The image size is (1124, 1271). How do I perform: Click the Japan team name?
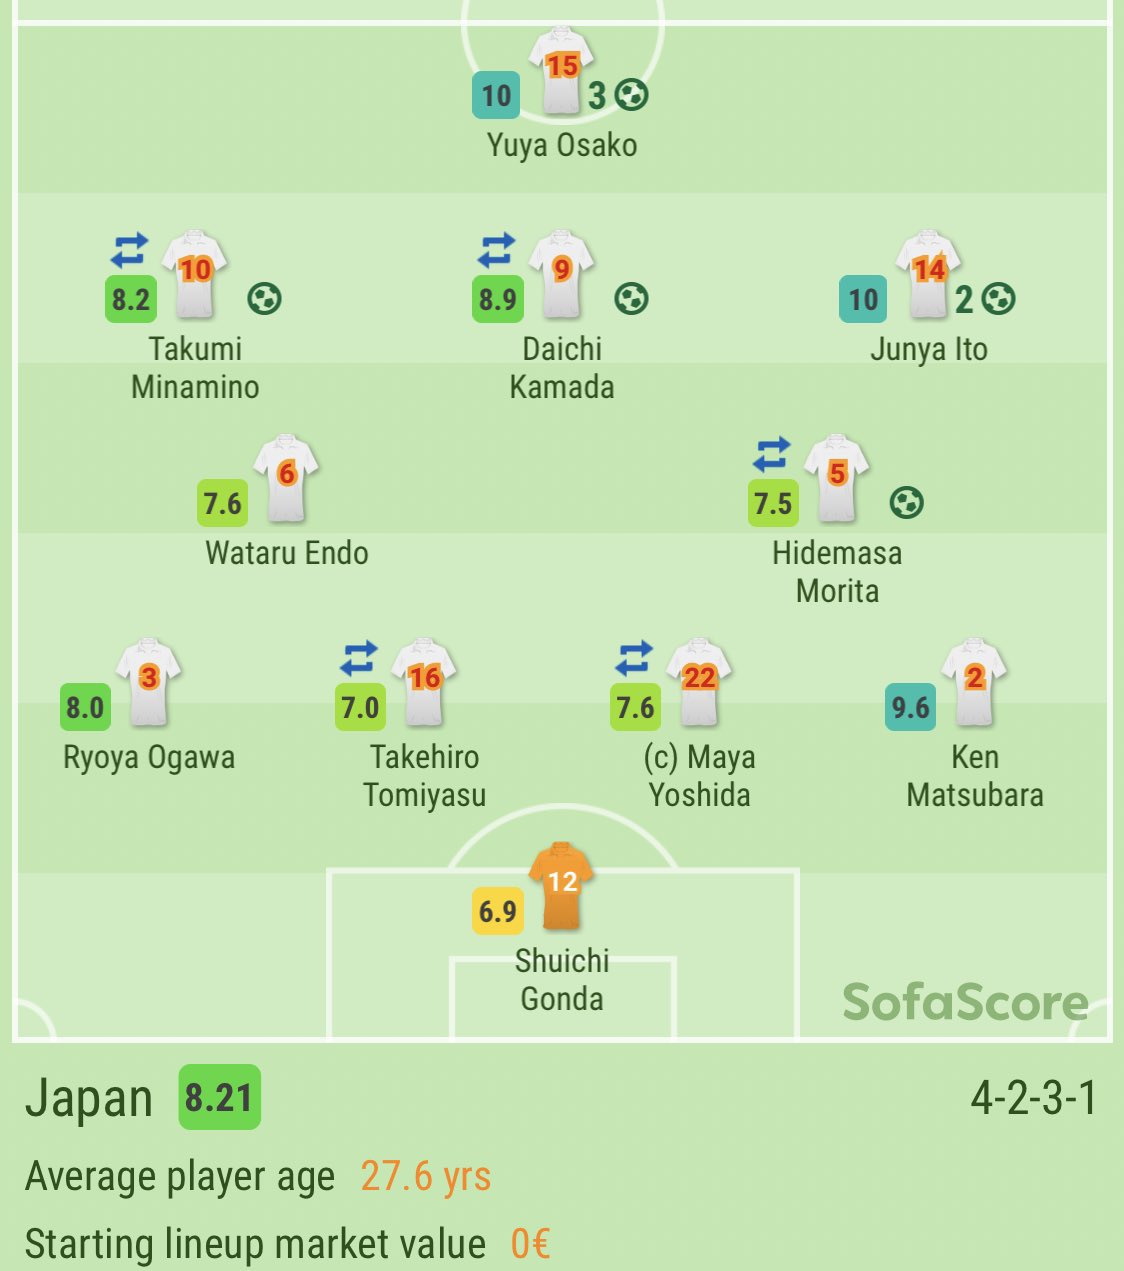click(89, 1099)
